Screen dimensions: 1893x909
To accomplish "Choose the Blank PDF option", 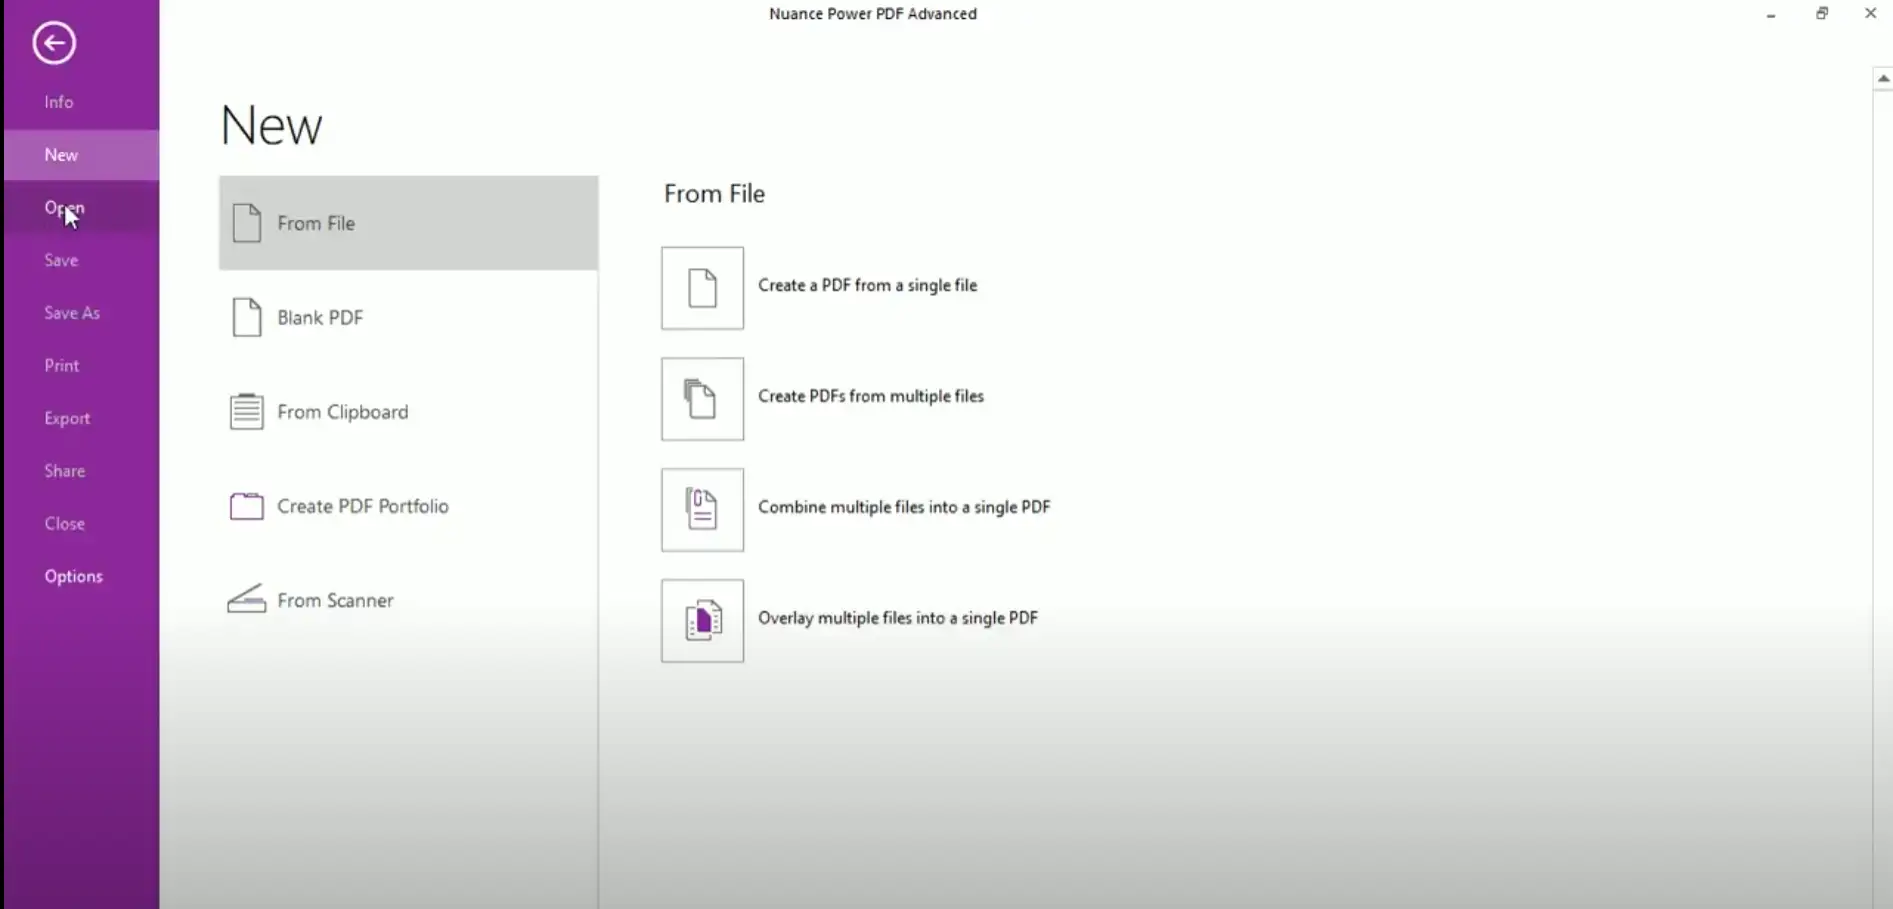I will 320,318.
